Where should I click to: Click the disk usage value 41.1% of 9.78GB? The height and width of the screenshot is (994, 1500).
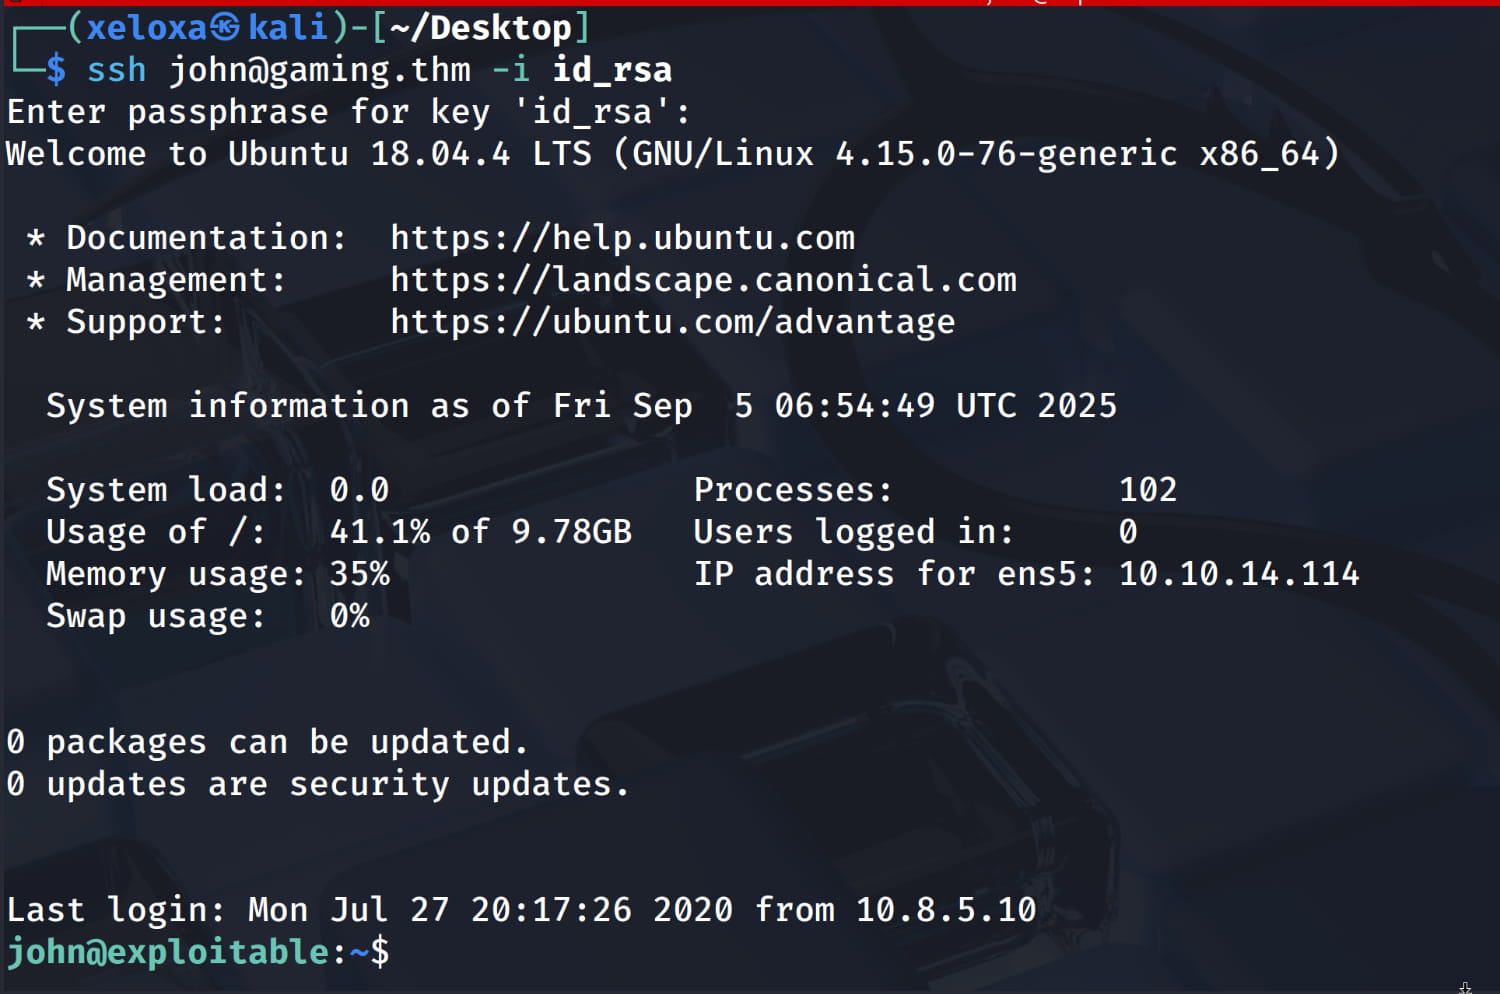pos(480,532)
